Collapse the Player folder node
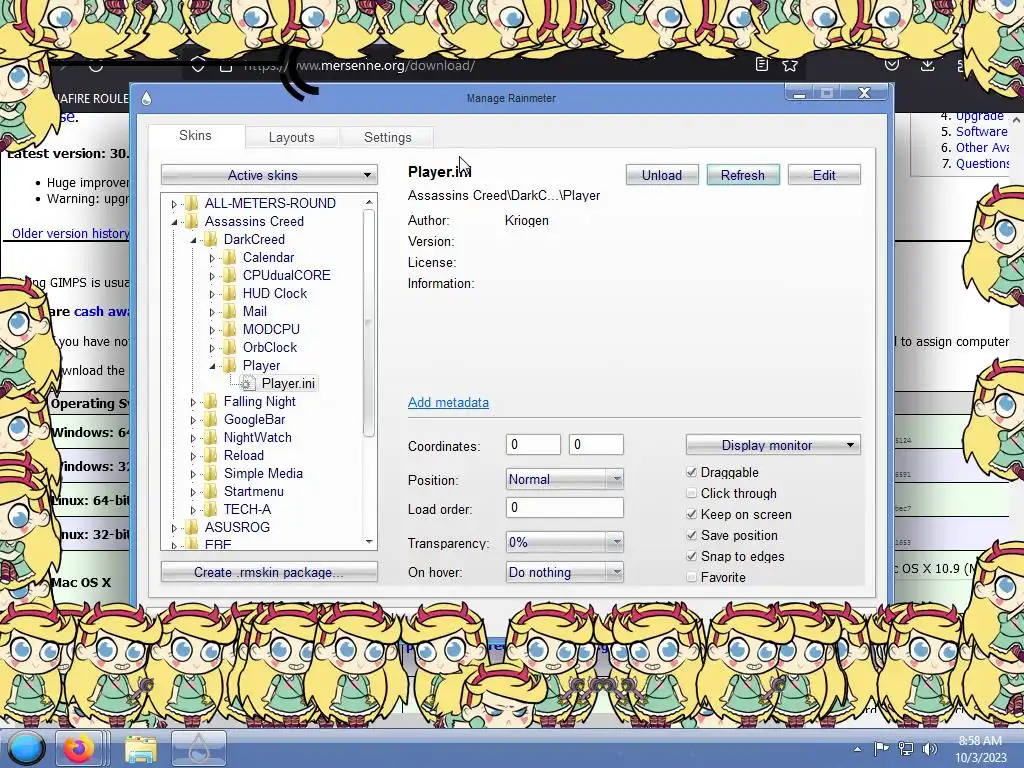The width and height of the screenshot is (1024, 768). click(x=212, y=366)
